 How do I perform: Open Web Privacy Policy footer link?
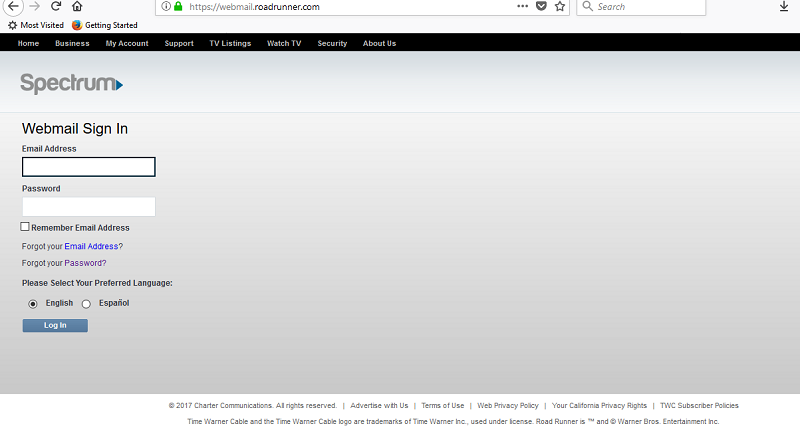tap(508, 406)
